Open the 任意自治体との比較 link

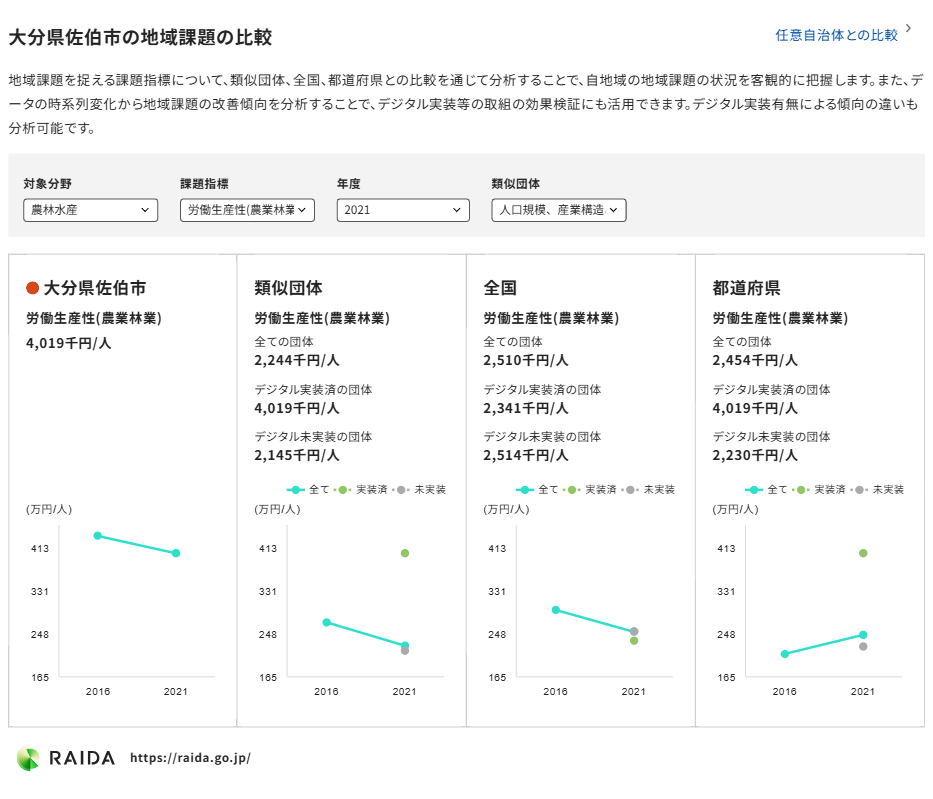pos(838,33)
